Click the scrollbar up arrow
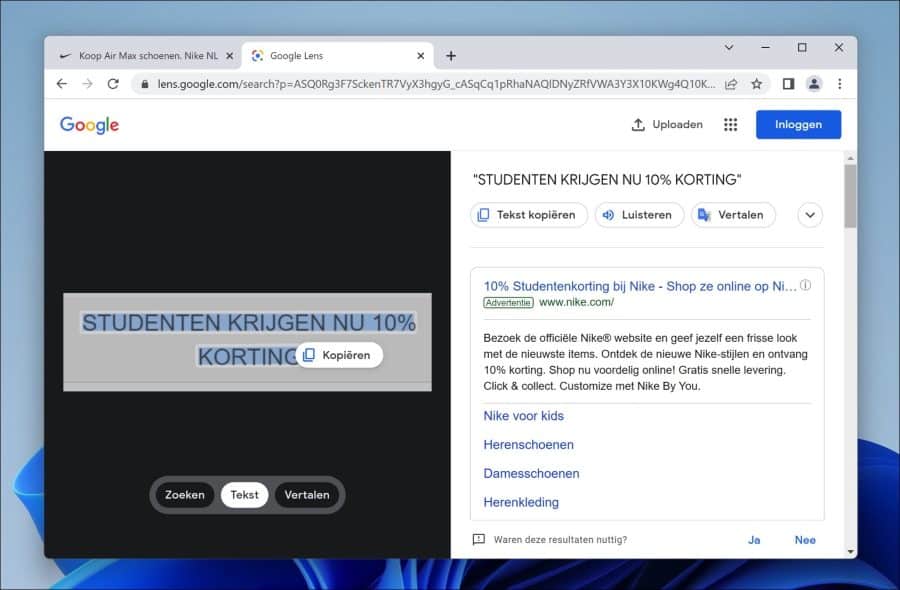Screen dimensions: 900x590 point(851,158)
